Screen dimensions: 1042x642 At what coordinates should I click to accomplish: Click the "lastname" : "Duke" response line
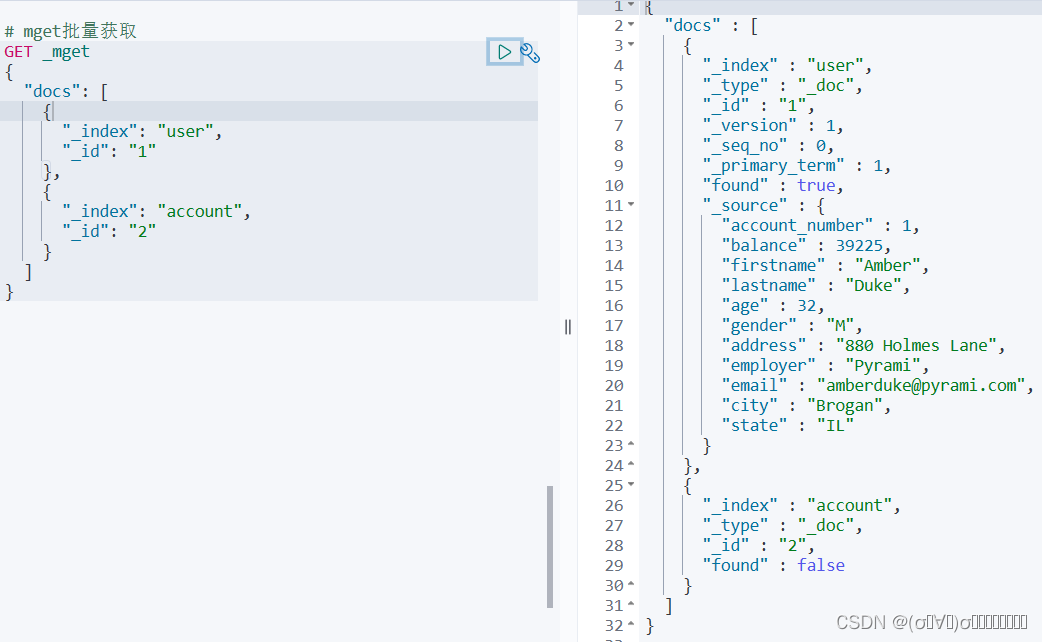pyautogui.click(x=815, y=285)
